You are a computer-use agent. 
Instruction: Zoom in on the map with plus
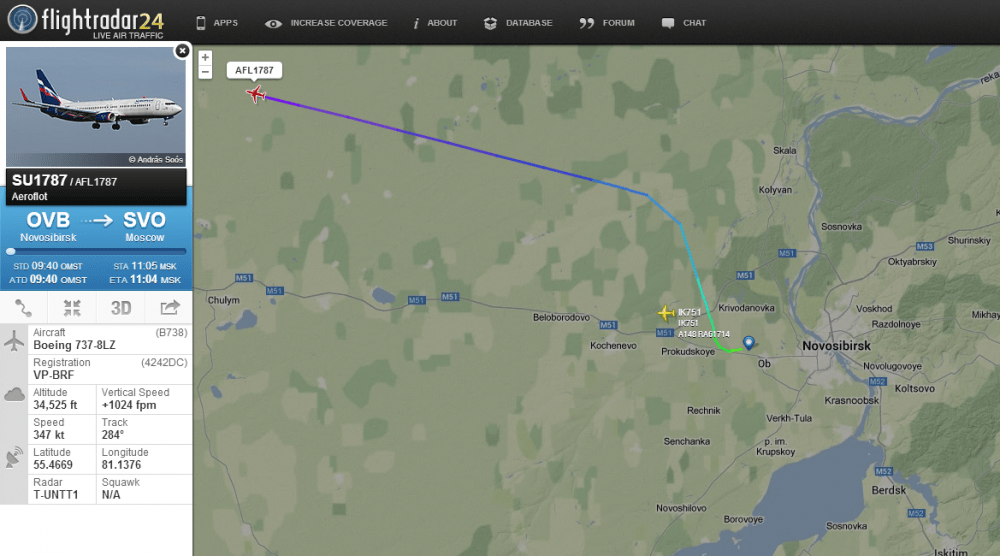[x=205, y=57]
